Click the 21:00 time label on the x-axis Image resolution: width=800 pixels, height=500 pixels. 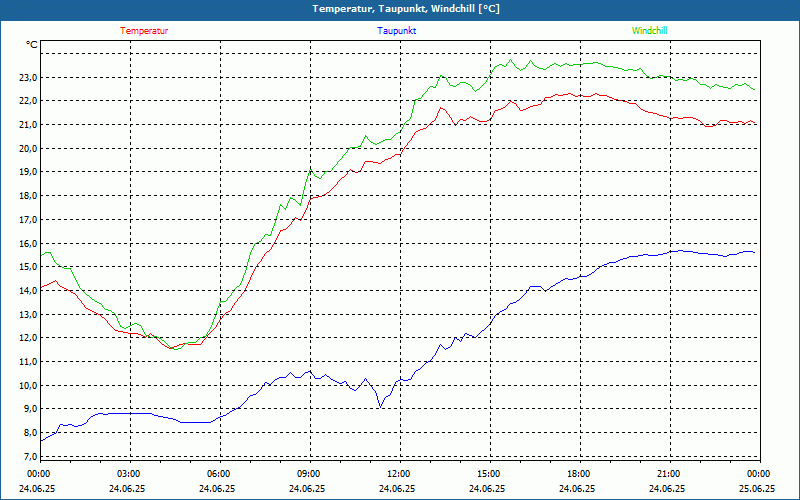point(667,474)
